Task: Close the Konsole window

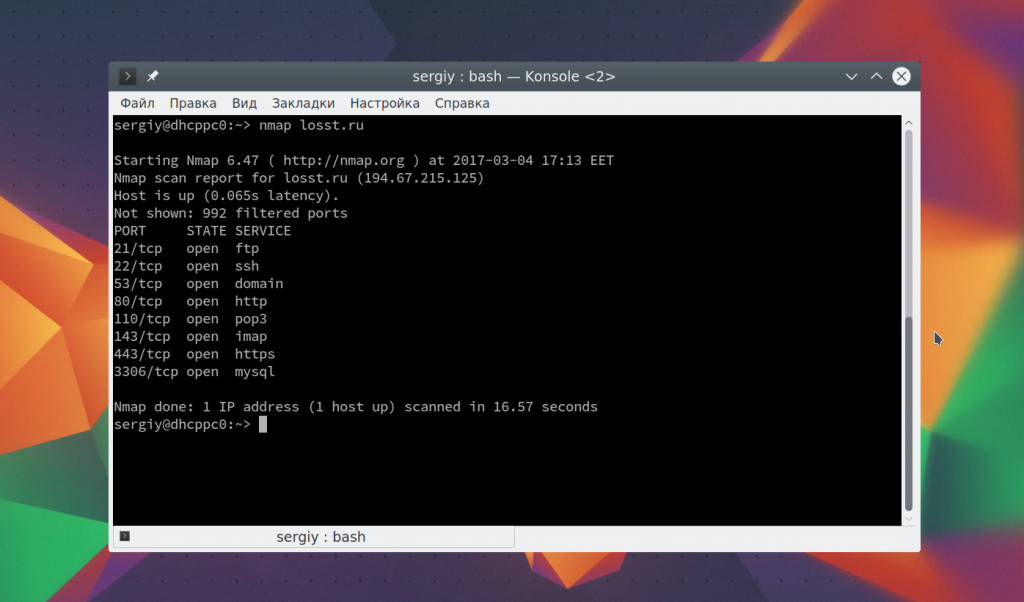Action: (x=901, y=76)
